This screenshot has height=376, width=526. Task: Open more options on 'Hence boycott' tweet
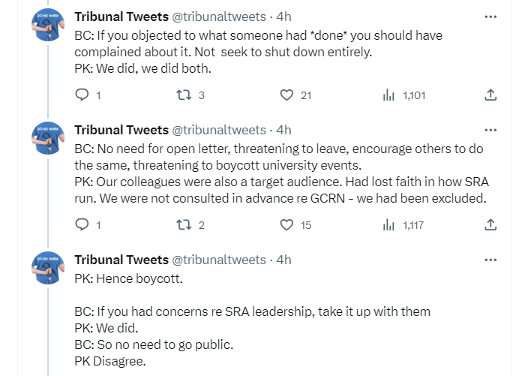(490, 260)
